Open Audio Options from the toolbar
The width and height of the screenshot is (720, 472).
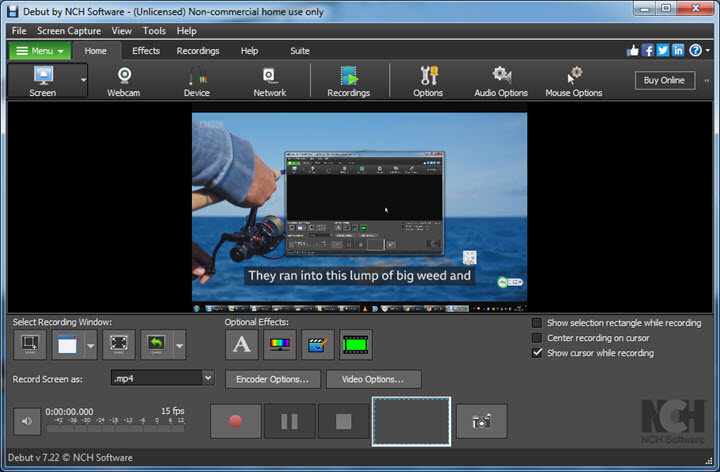[x=501, y=80]
